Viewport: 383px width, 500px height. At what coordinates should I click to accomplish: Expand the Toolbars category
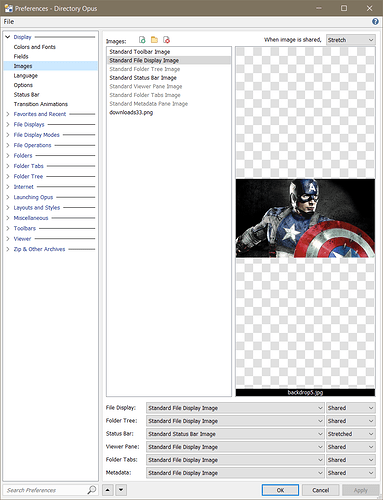pos(8,228)
